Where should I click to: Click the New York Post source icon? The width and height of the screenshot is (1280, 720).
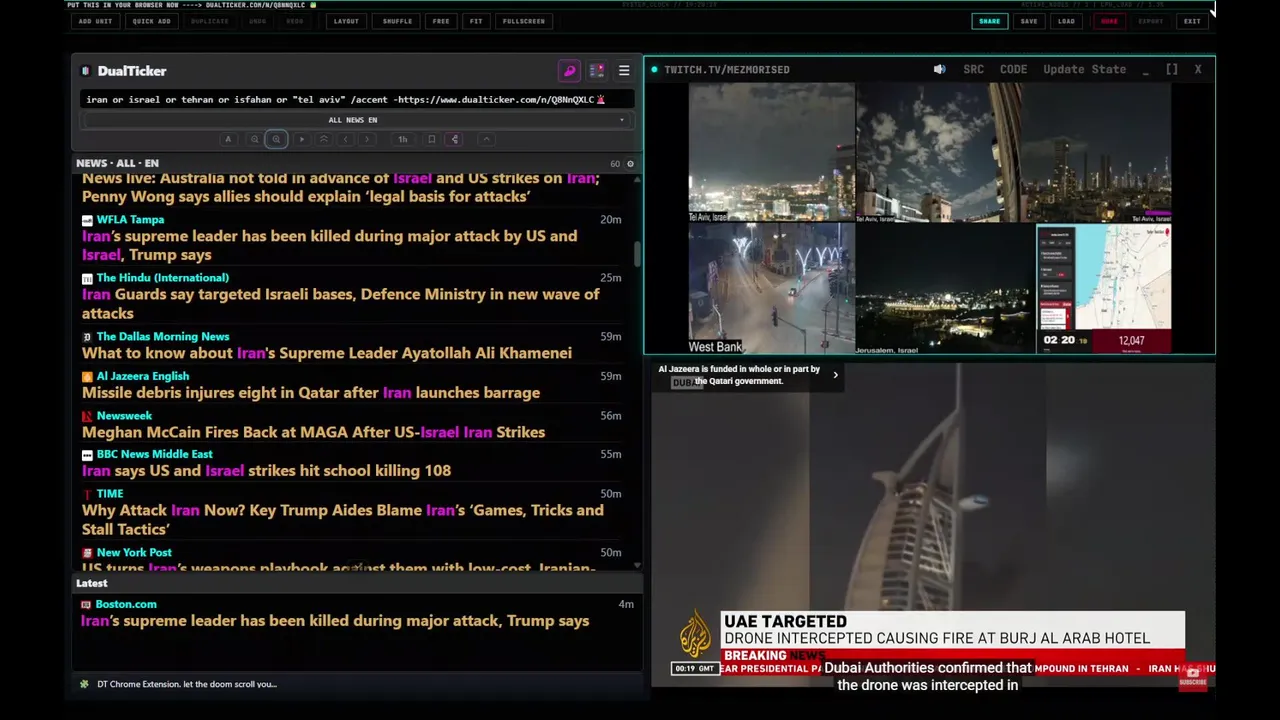coord(87,553)
